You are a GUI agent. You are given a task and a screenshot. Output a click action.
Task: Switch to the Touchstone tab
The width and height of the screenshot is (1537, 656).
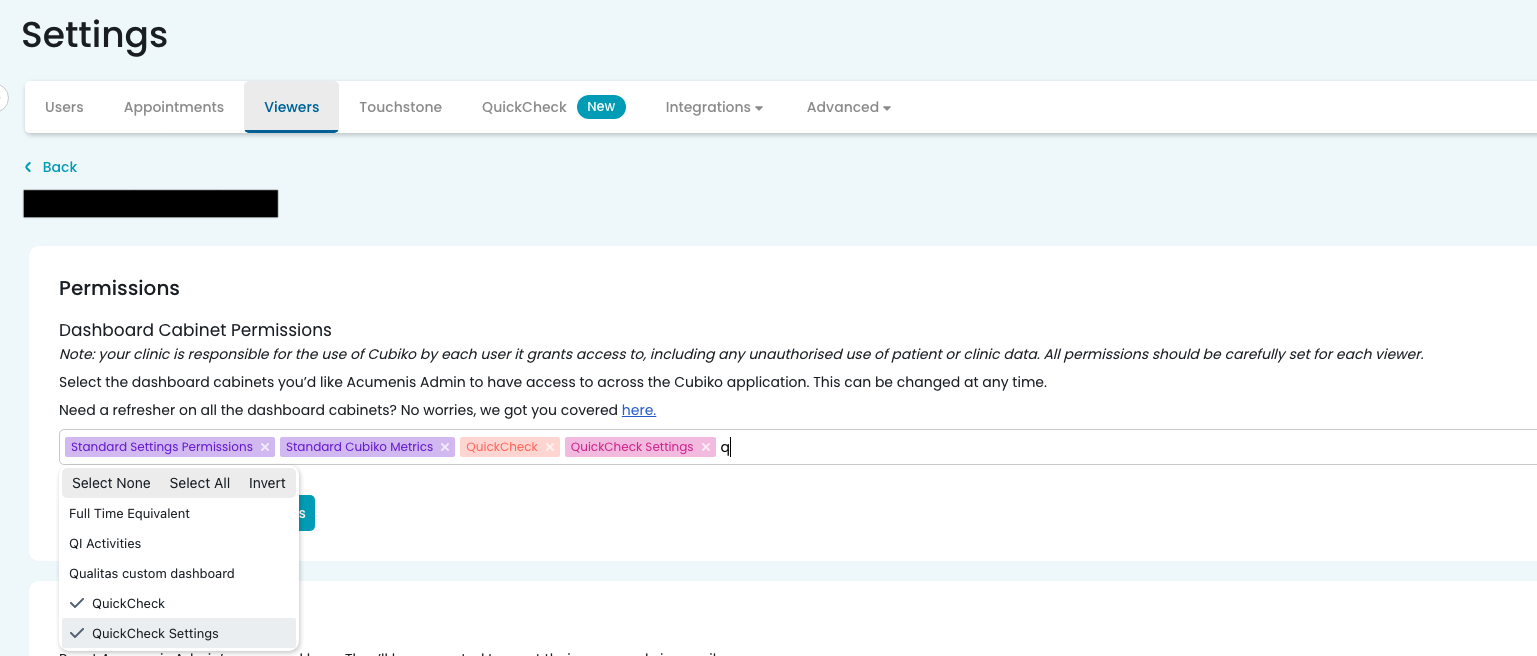click(x=400, y=106)
